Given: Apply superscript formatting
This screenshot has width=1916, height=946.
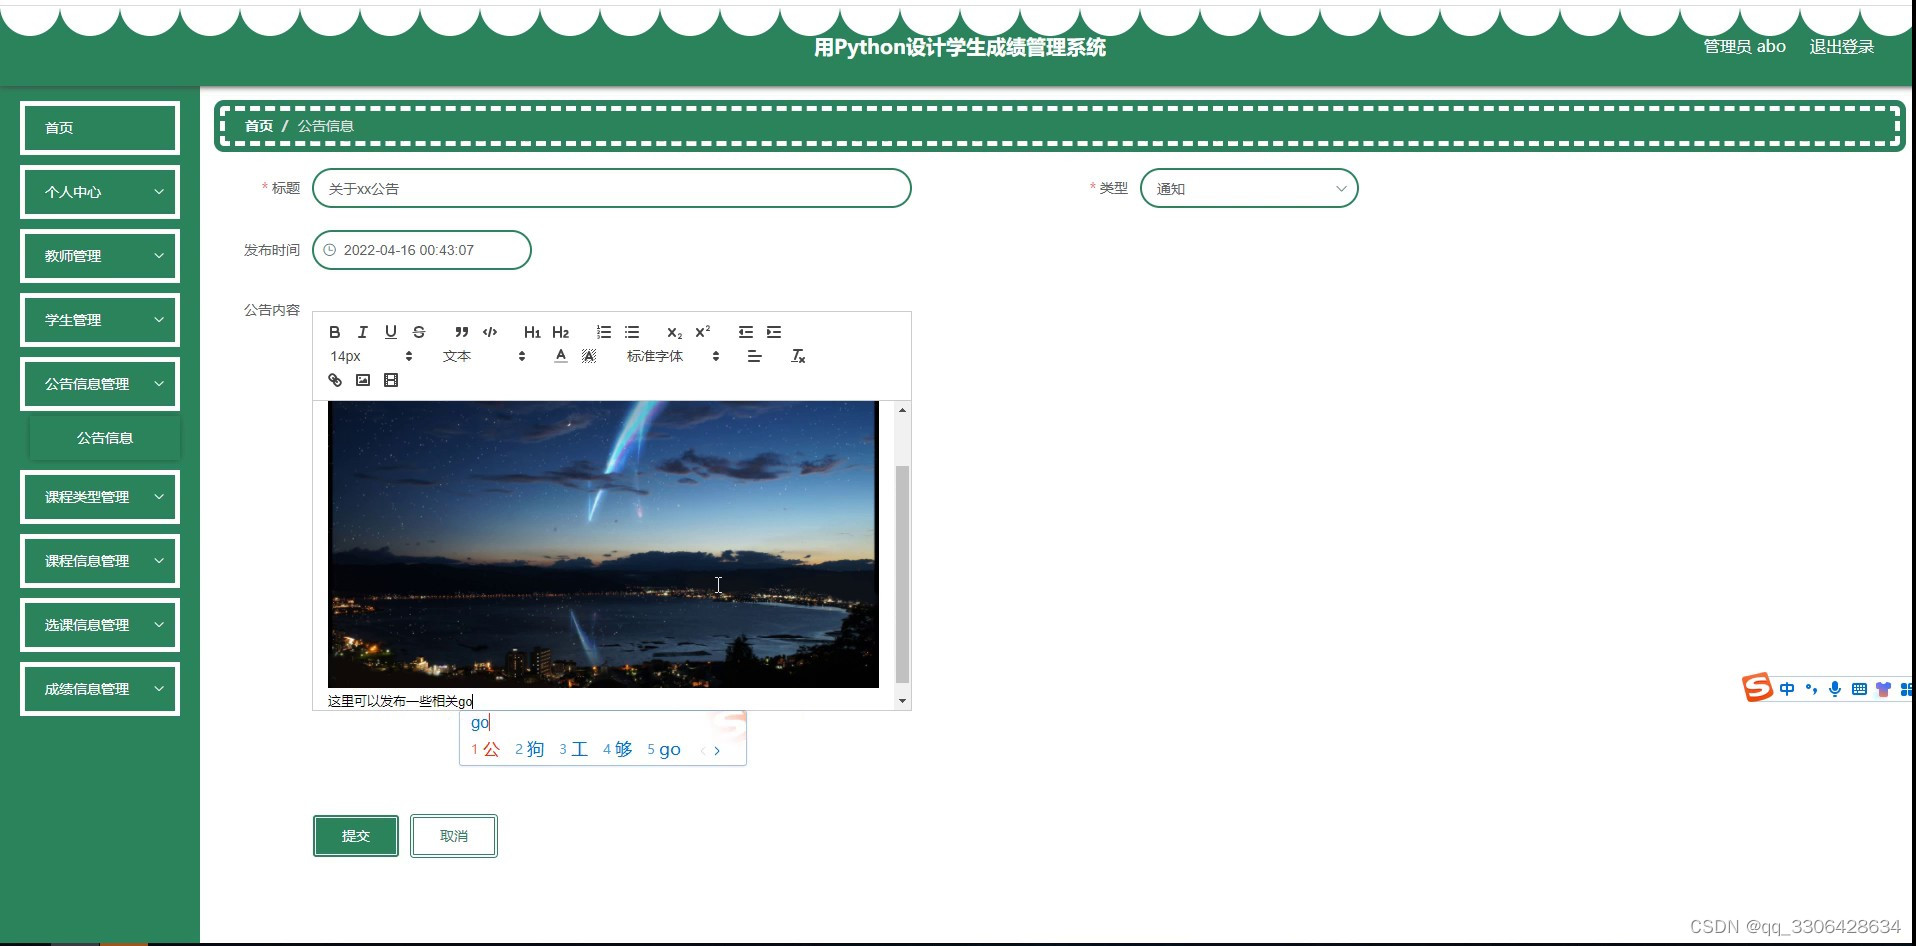Looking at the screenshot, I should 703,332.
